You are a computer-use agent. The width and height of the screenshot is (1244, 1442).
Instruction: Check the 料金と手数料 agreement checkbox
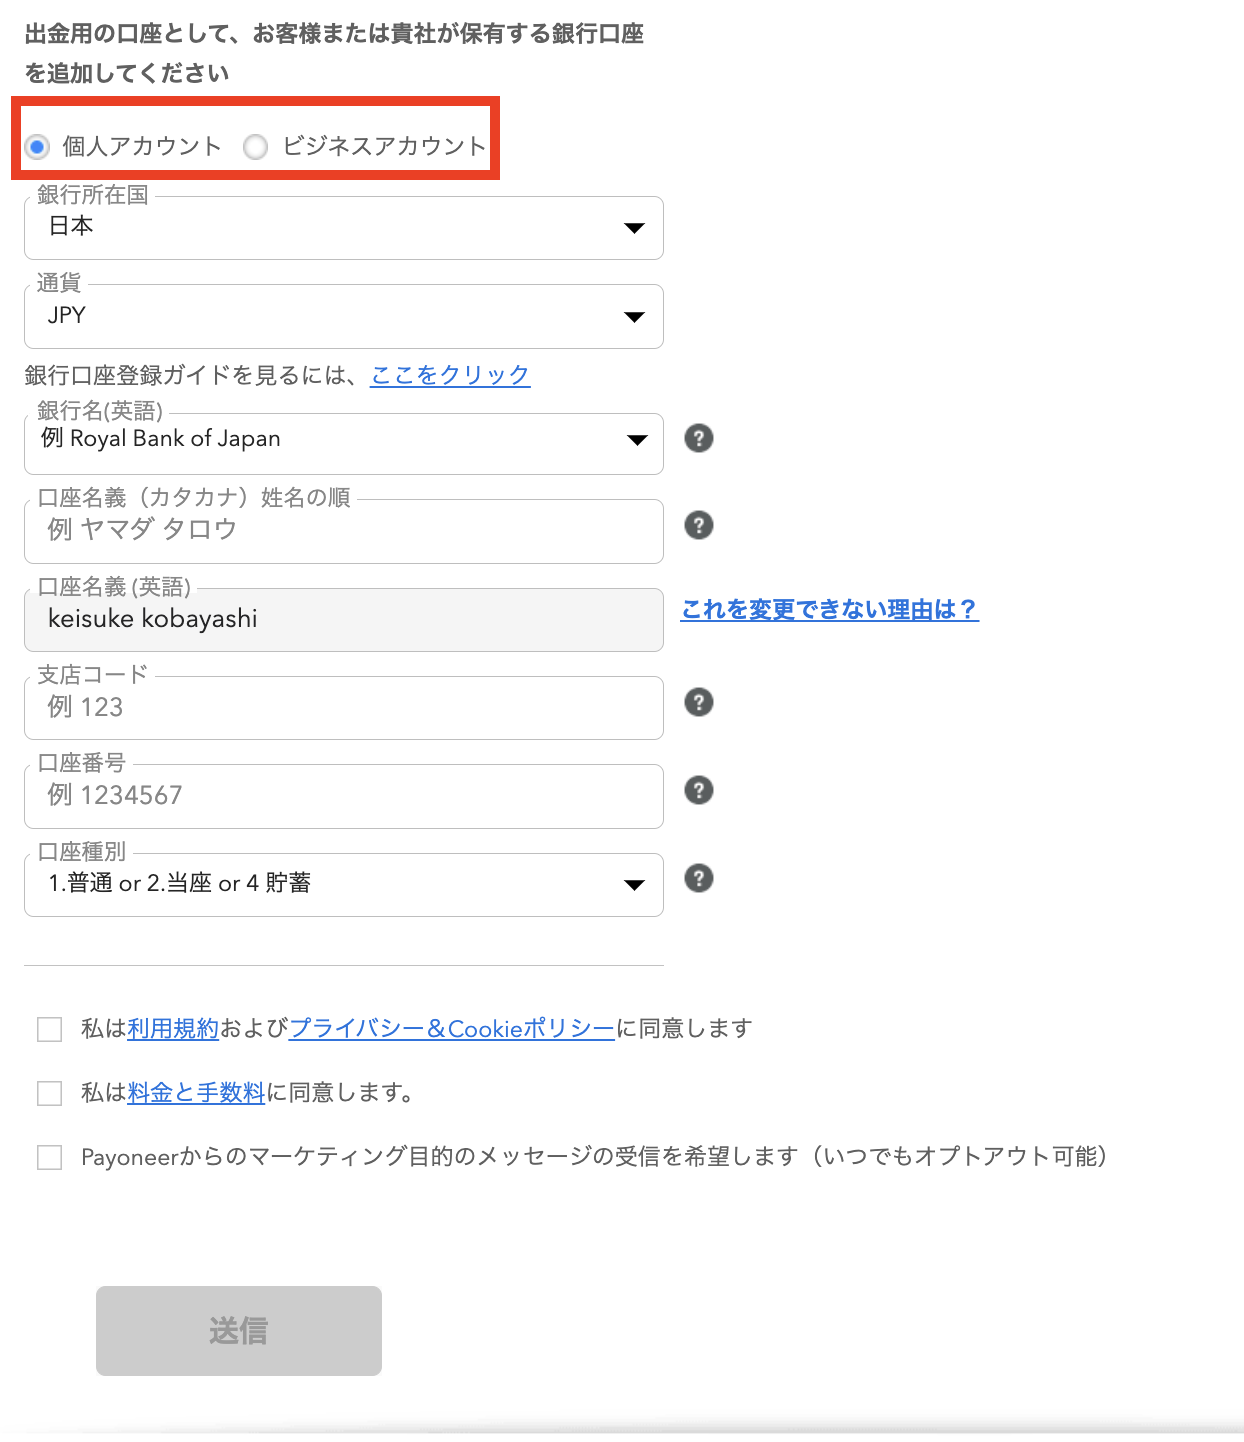(50, 1093)
